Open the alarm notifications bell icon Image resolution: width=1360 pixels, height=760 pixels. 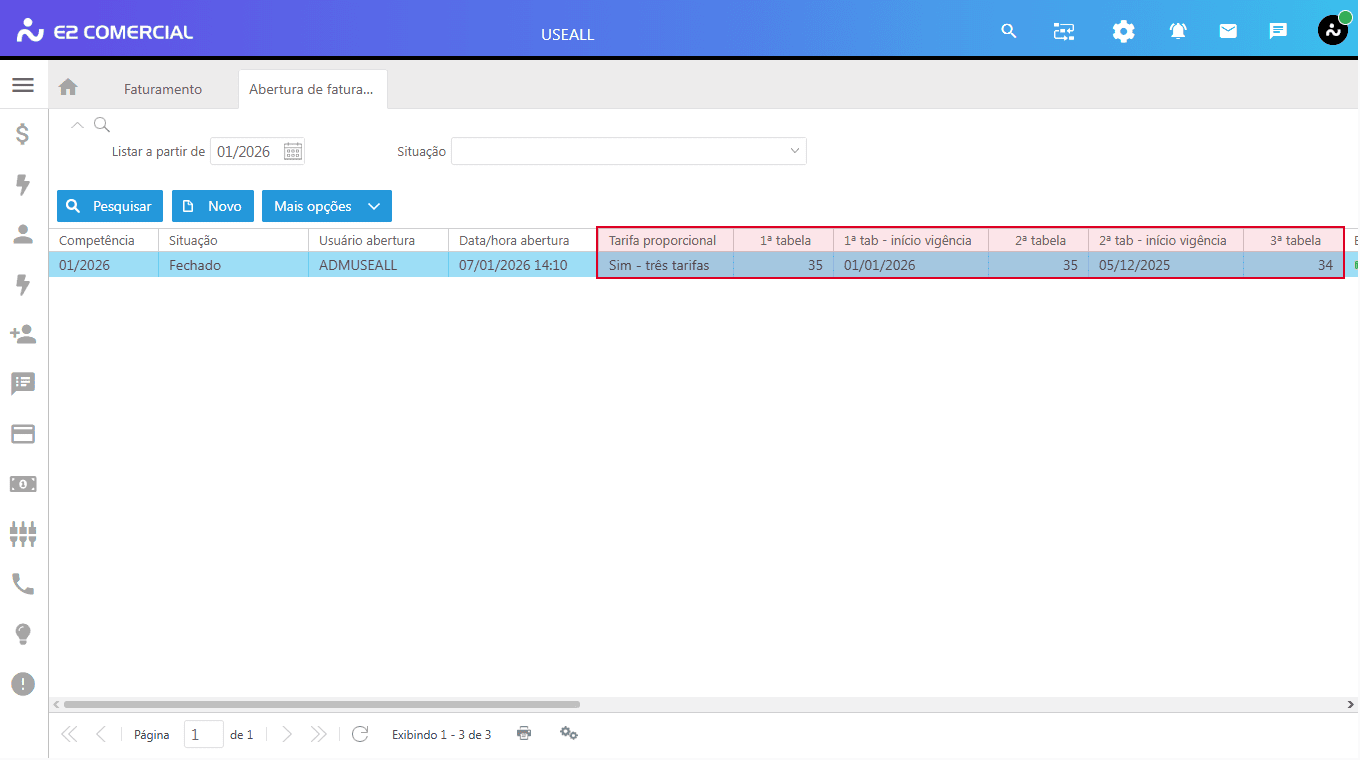point(1178,31)
